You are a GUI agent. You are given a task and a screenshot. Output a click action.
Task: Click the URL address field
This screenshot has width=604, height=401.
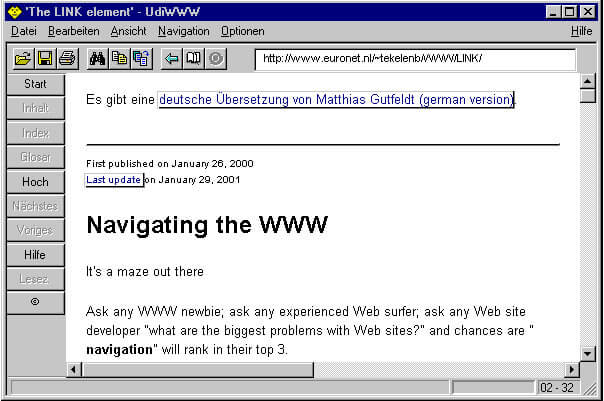(415, 59)
